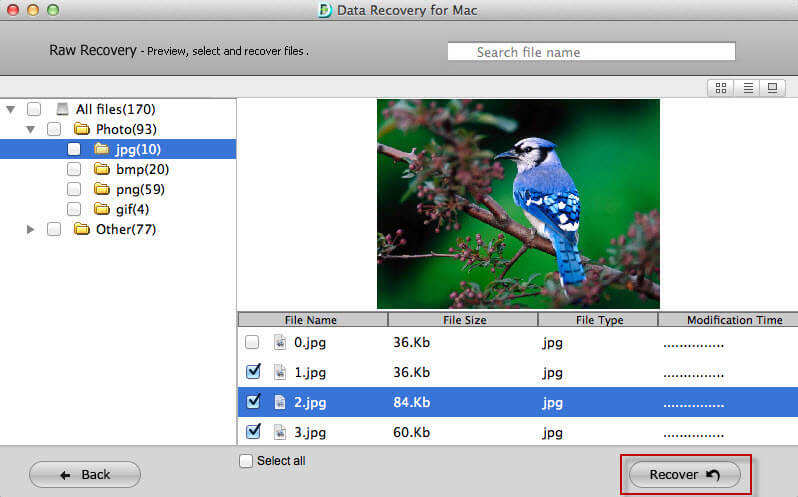798x497 pixels.
Task: Click the jpg folder icon
Action: point(102,149)
